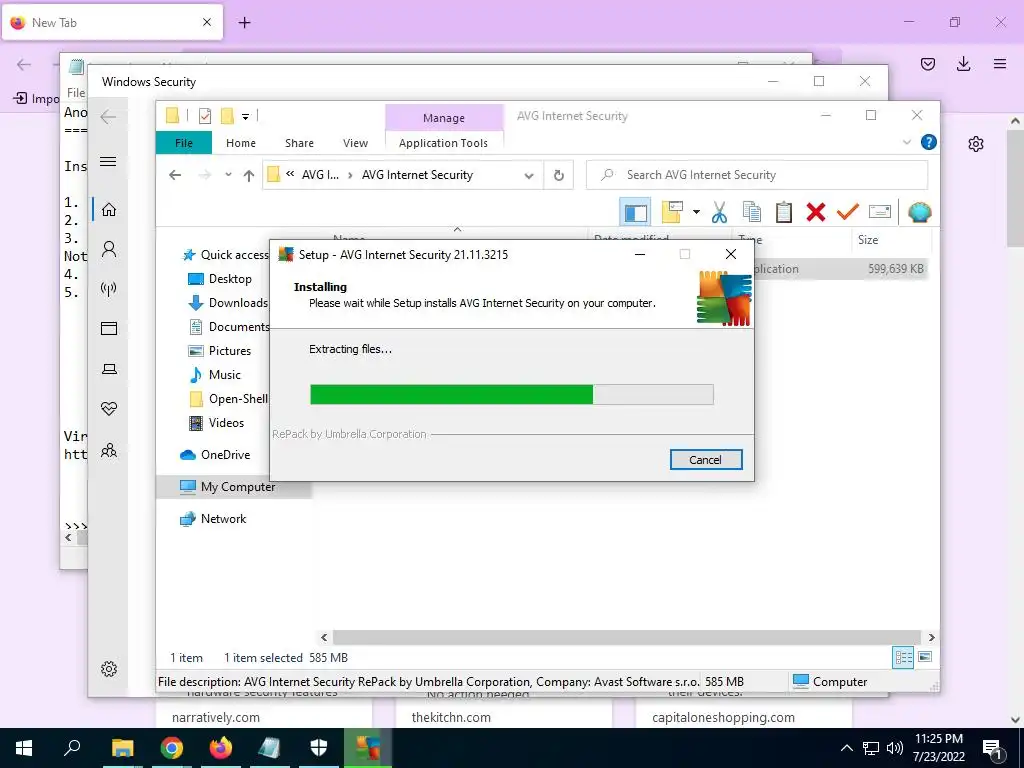The image size is (1024, 768).
Task: Toggle the navigation pane icon in toolbar
Action: pyautogui.click(x=635, y=212)
